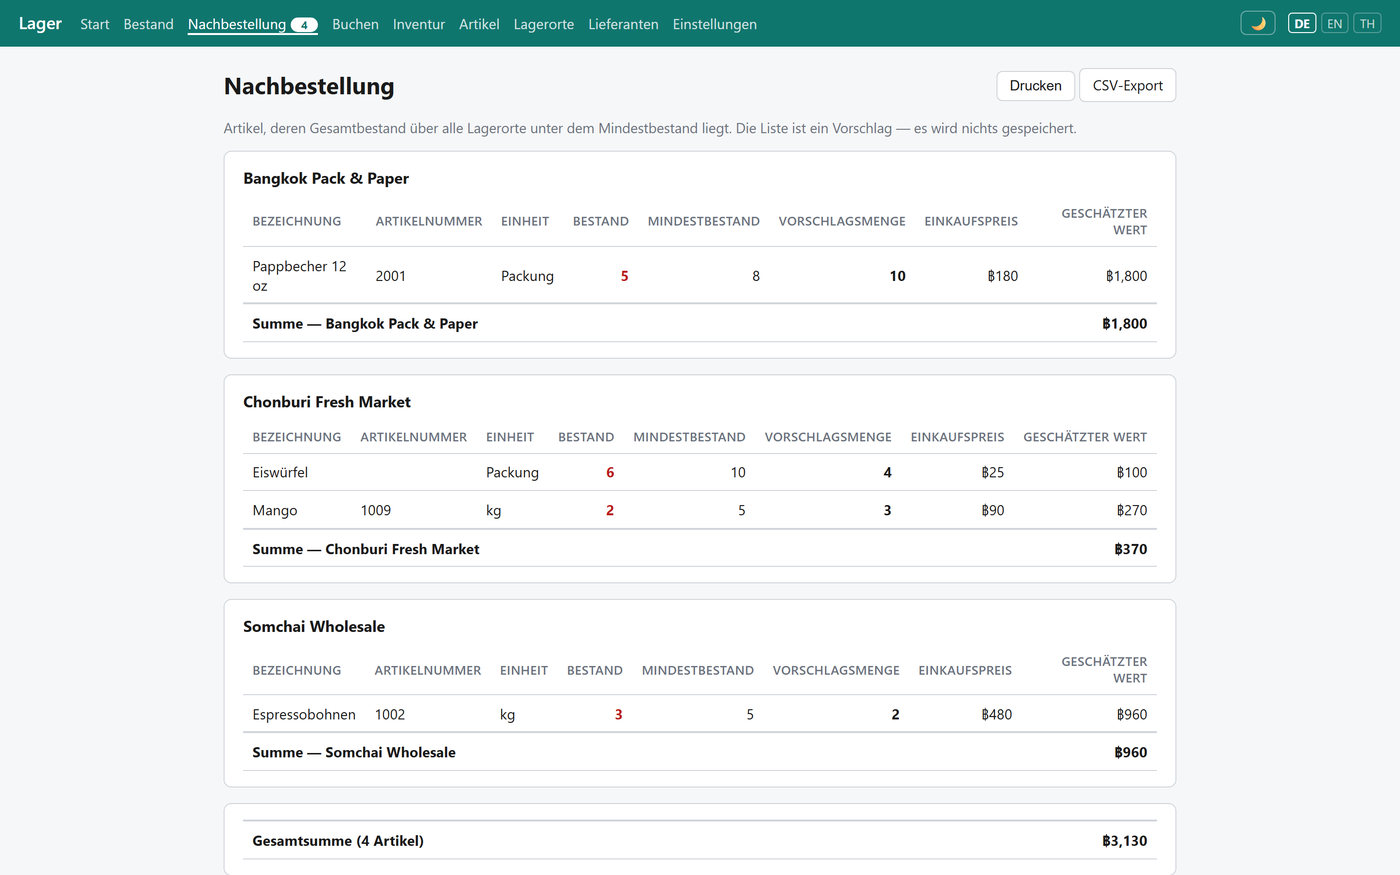Open the Buchen section

click(x=355, y=24)
